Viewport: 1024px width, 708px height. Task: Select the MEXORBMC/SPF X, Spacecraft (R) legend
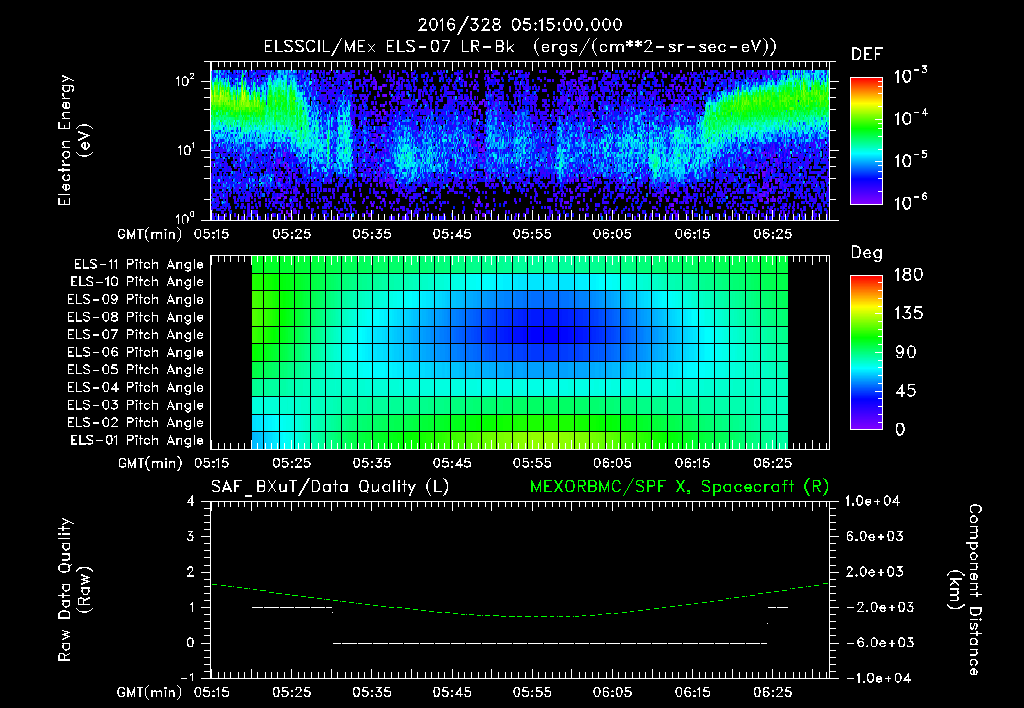(679, 487)
